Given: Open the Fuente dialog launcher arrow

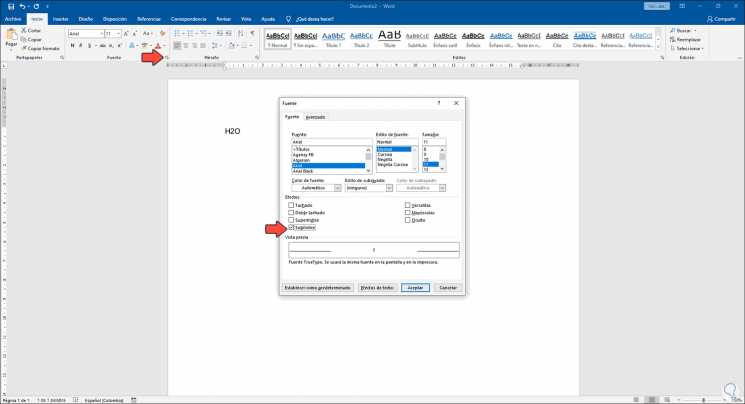Looking at the screenshot, I should click(166, 58).
